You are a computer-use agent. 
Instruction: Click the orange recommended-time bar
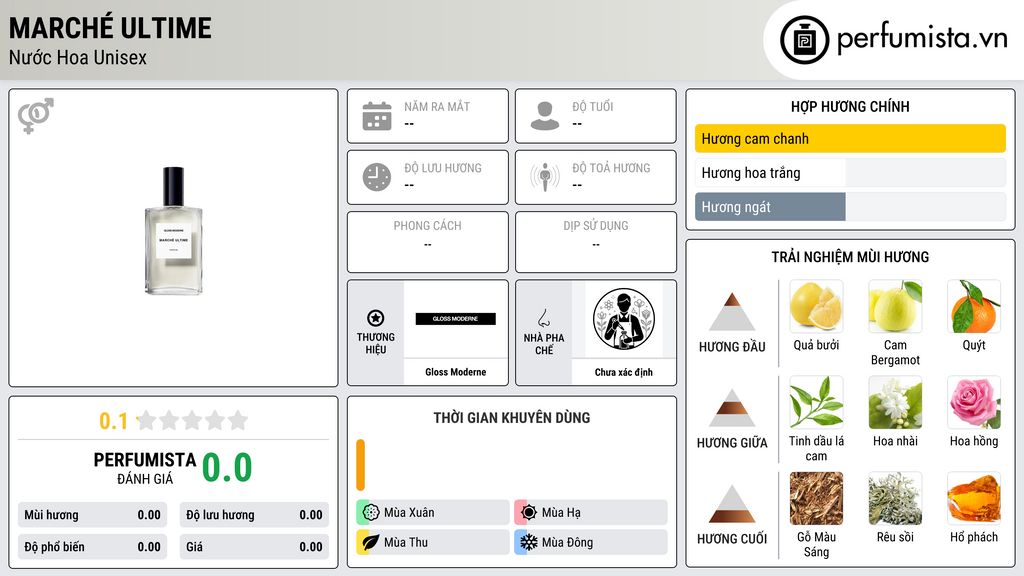point(360,465)
